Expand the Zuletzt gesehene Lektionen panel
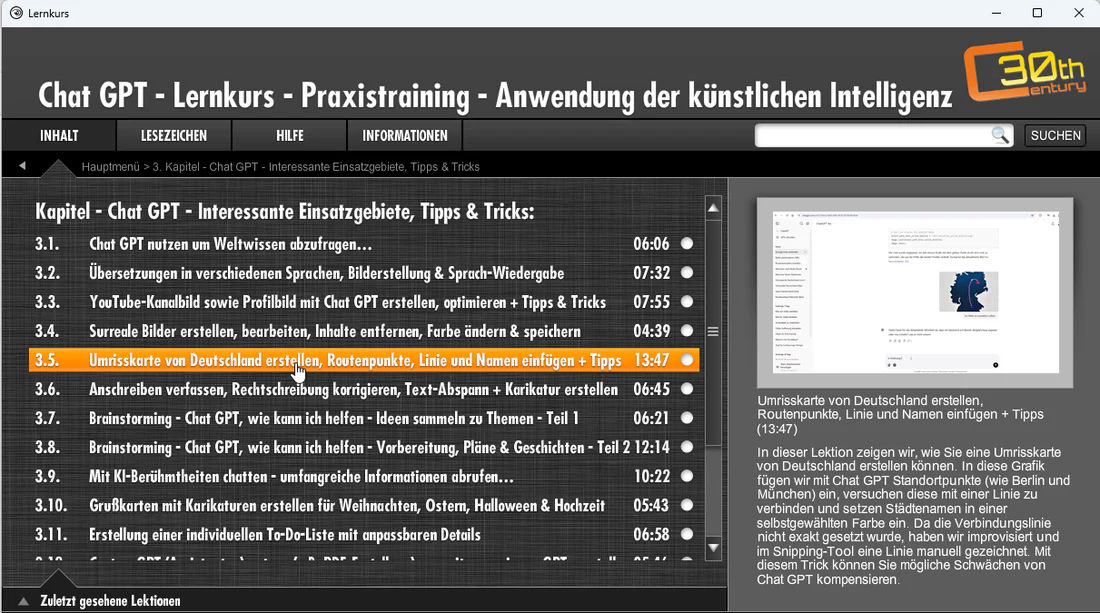Viewport: 1100px width, 613px height. click(x=24, y=601)
